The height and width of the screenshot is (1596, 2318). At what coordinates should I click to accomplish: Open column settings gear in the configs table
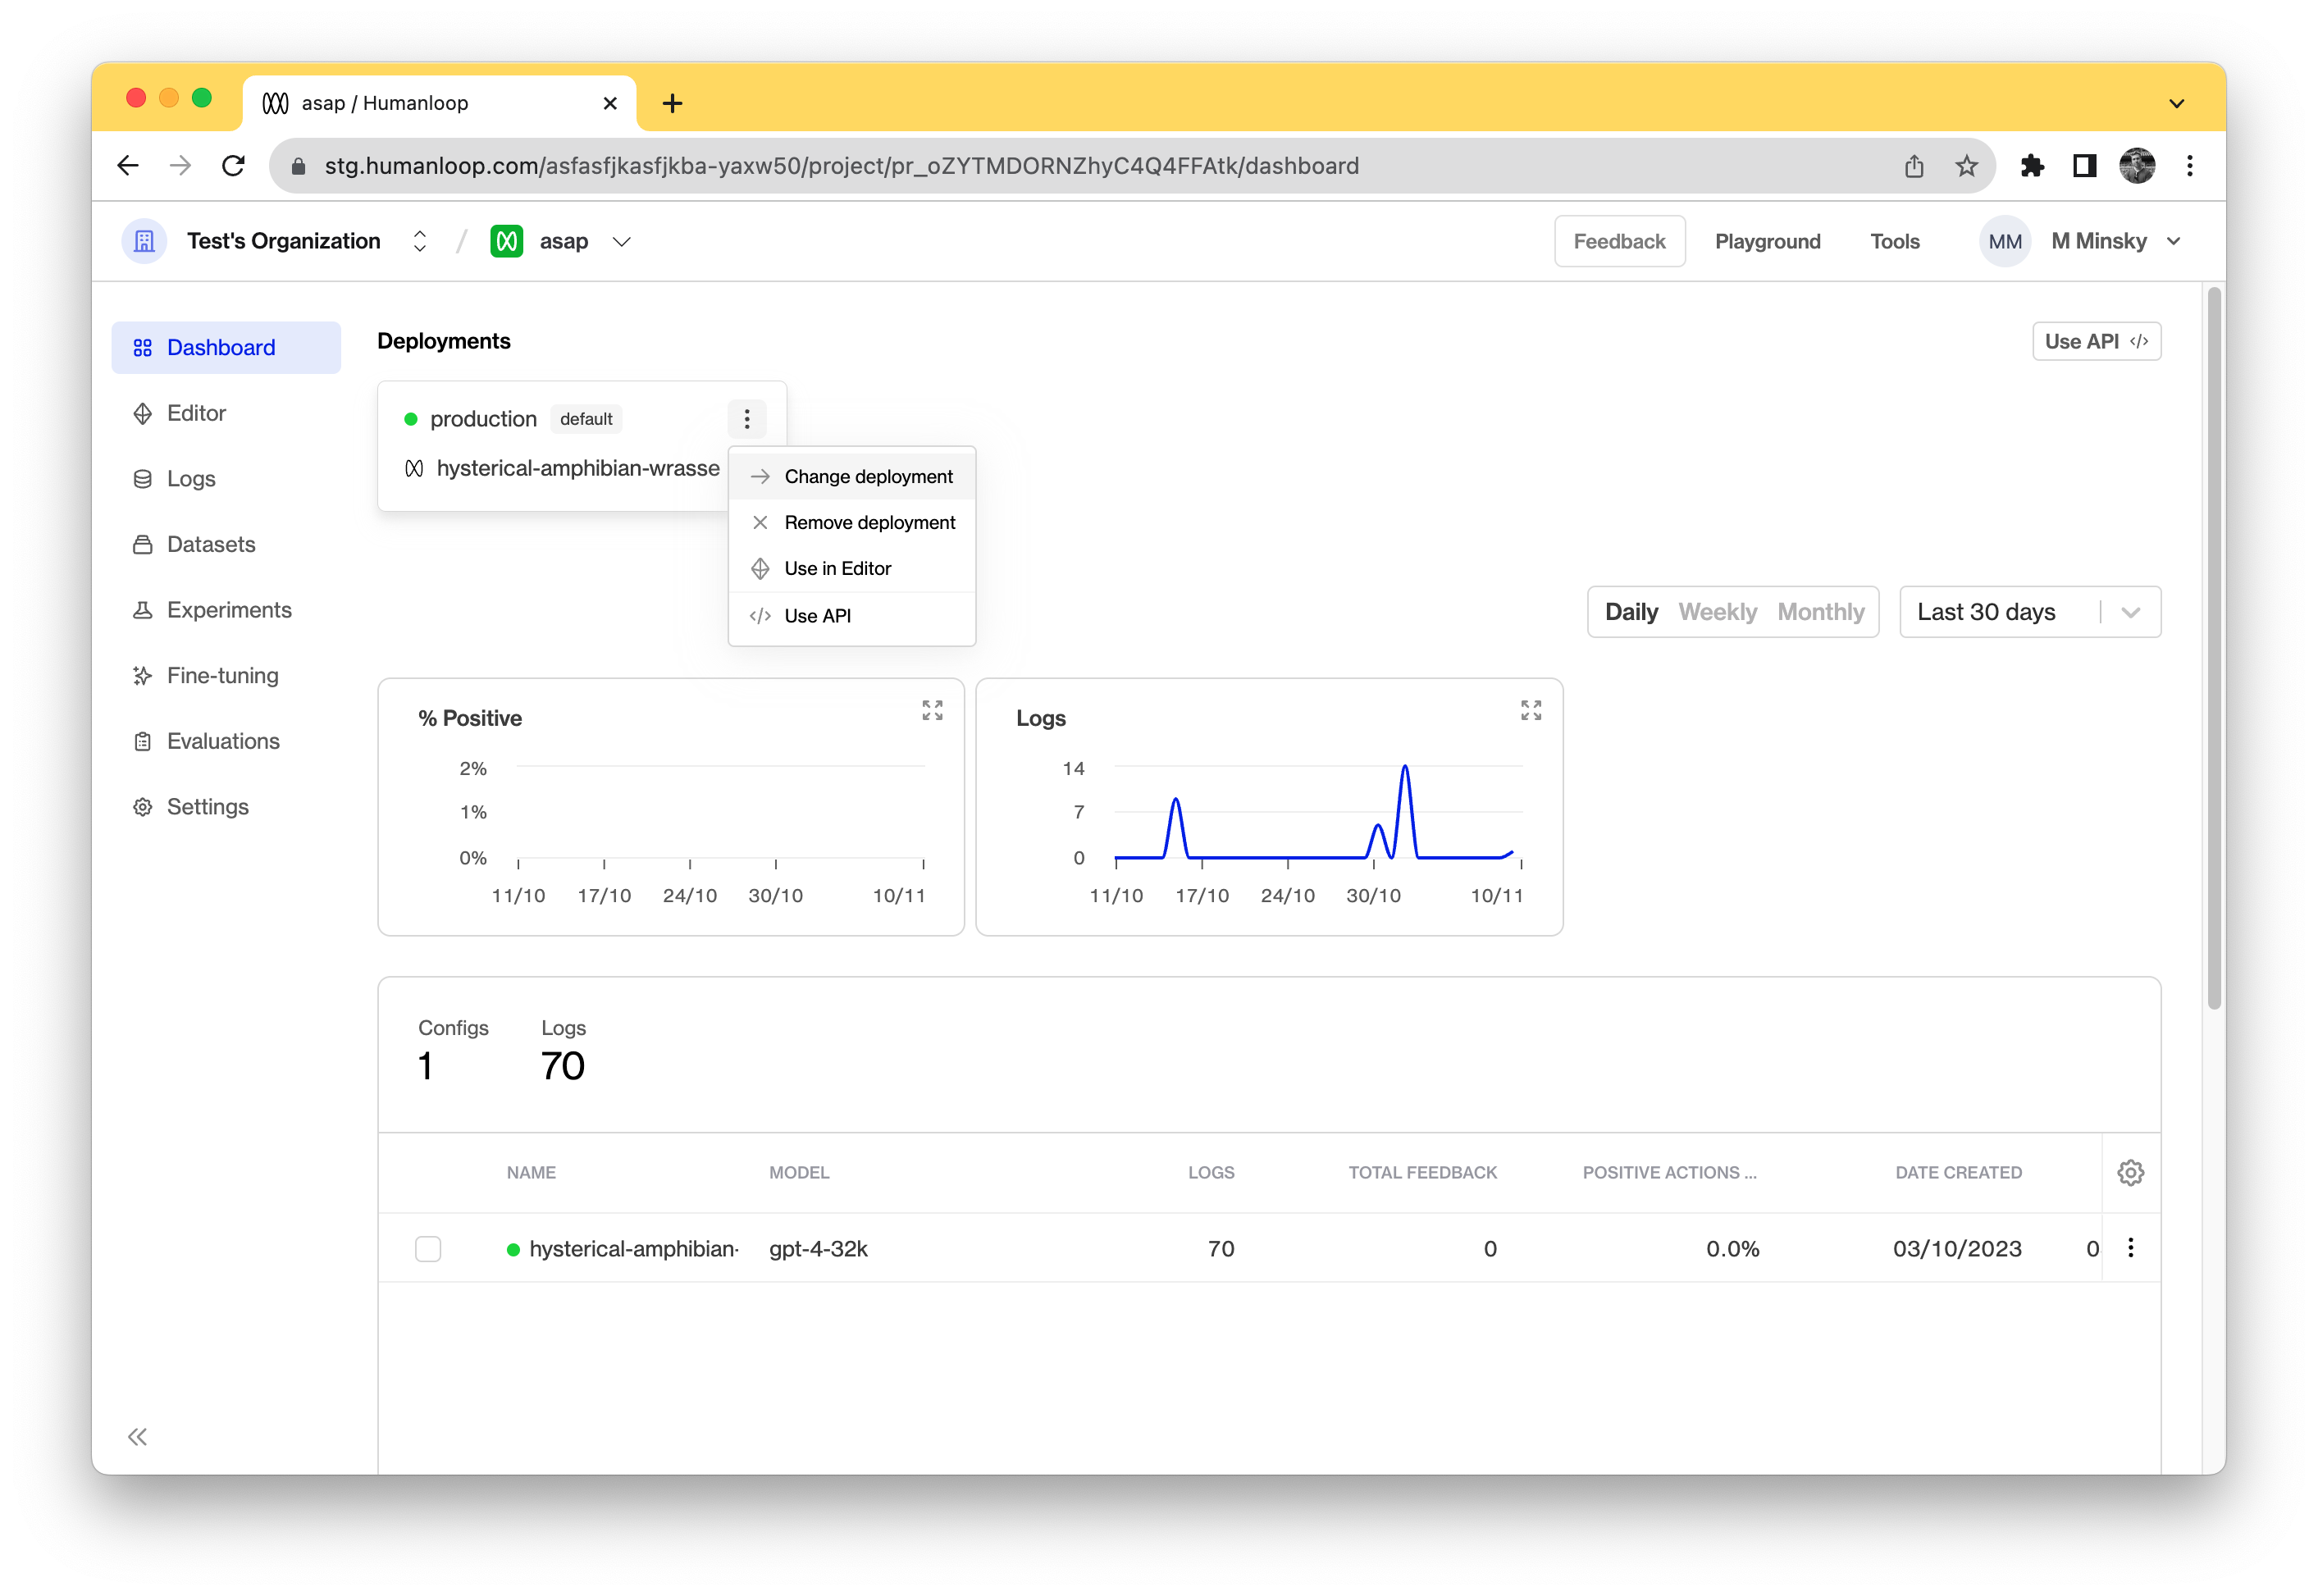tap(2131, 1172)
